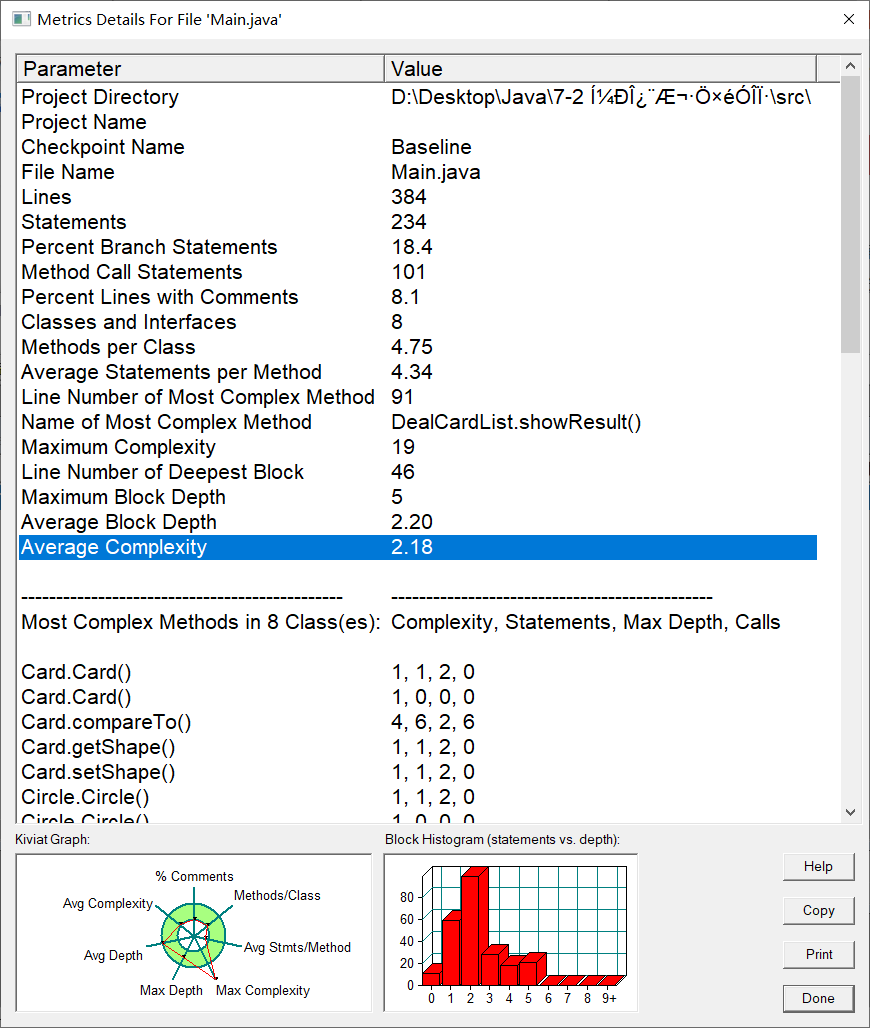Print the metrics details

click(818, 955)
